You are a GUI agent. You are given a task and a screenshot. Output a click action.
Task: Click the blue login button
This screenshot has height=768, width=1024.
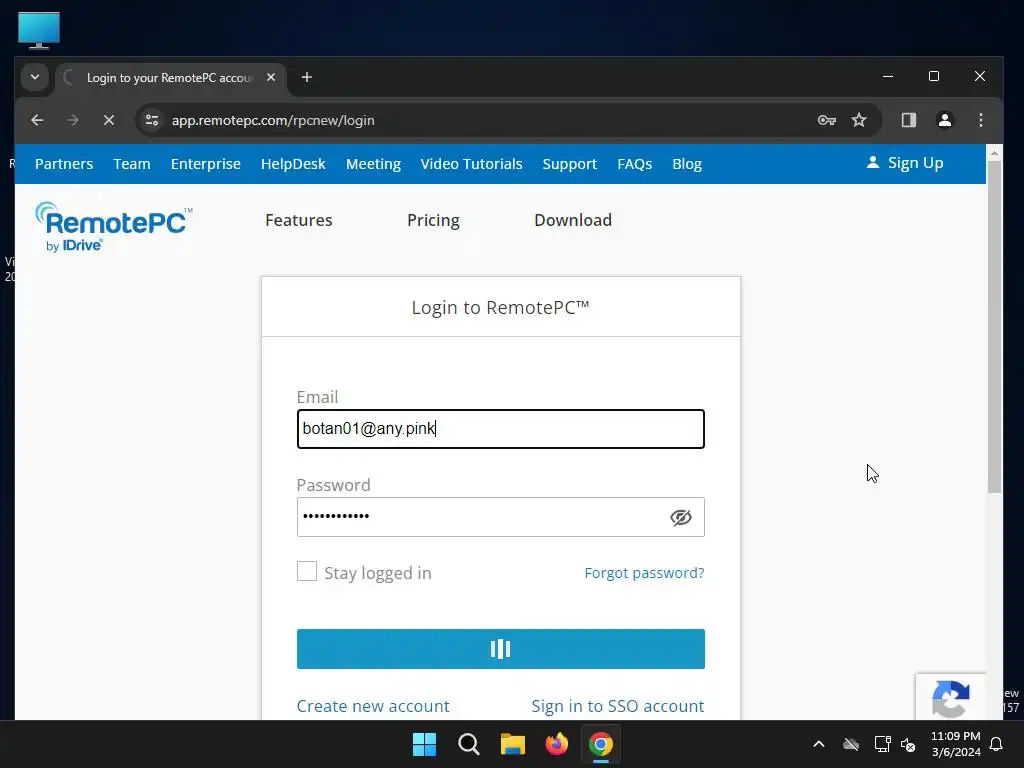[x=501, y=649]
